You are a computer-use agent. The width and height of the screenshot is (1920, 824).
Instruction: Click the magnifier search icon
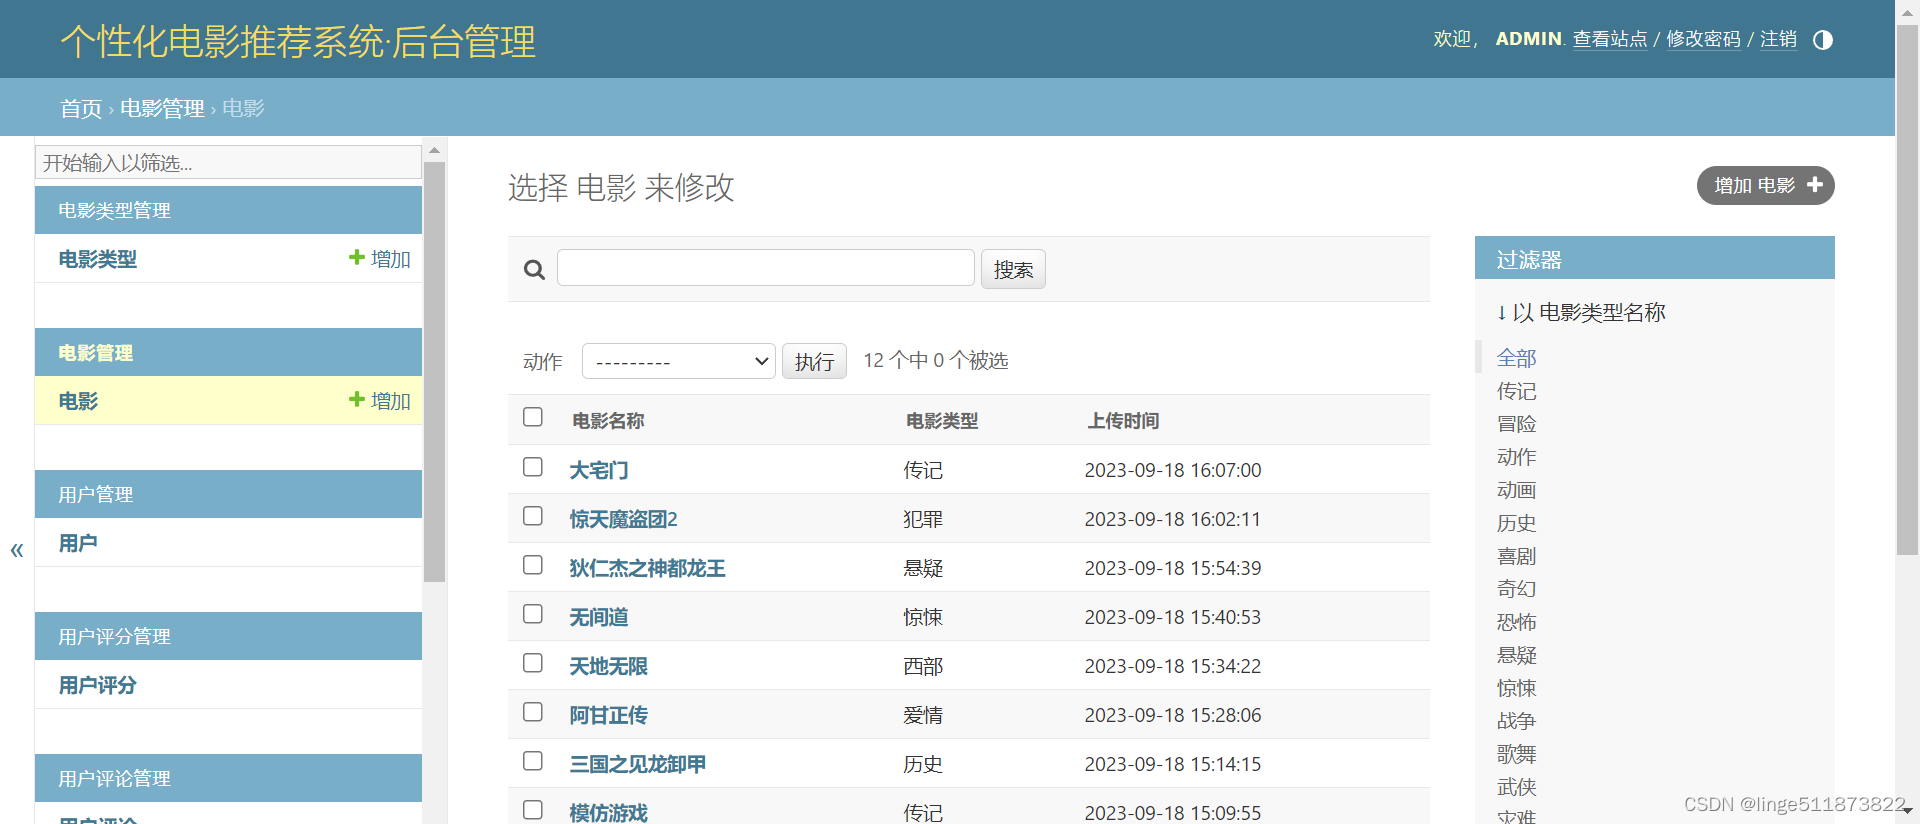point(535,270)
